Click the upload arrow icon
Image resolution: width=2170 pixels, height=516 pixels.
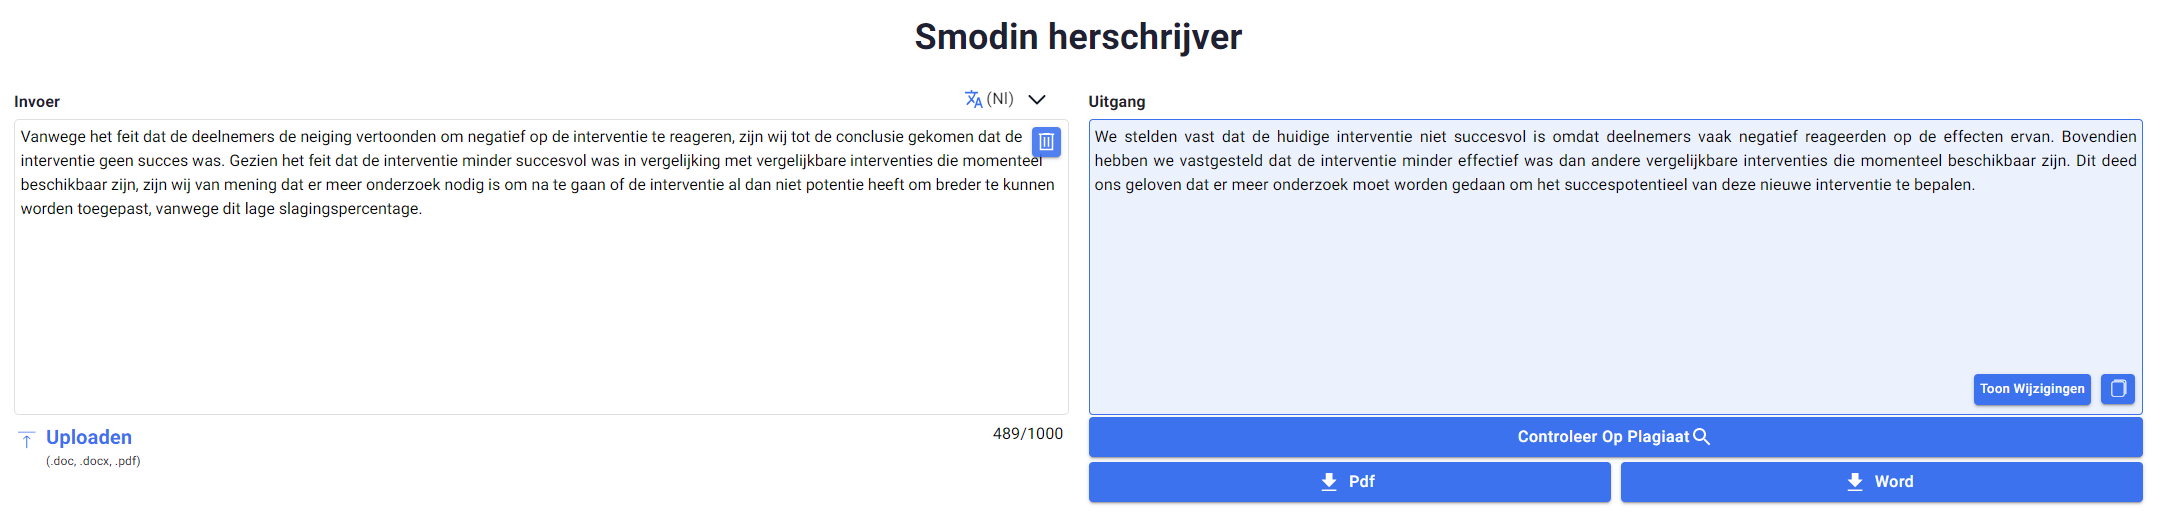(27, 439)
